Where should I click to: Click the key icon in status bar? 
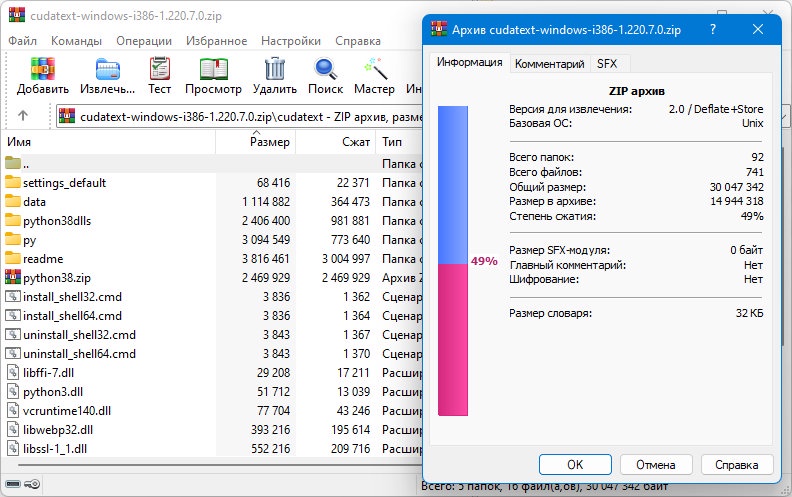pyautogui.click(x=32, y=484)
